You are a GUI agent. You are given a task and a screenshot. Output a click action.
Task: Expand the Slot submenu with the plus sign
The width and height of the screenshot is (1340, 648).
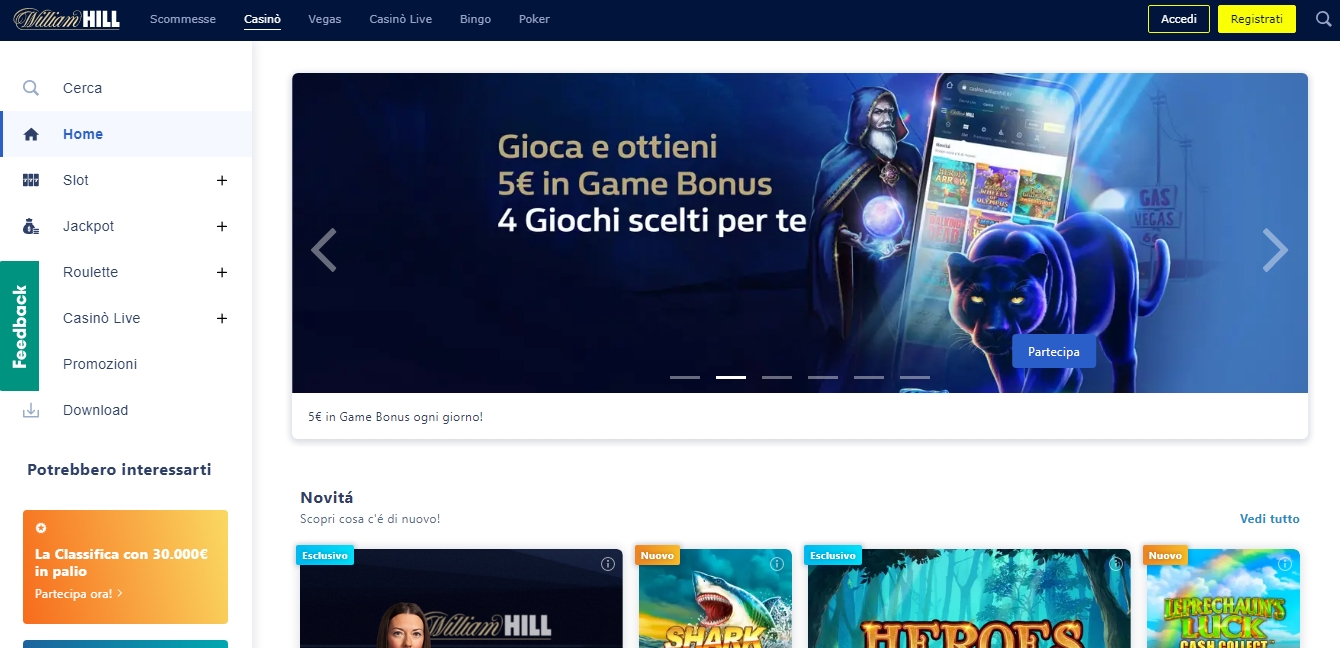222,180
